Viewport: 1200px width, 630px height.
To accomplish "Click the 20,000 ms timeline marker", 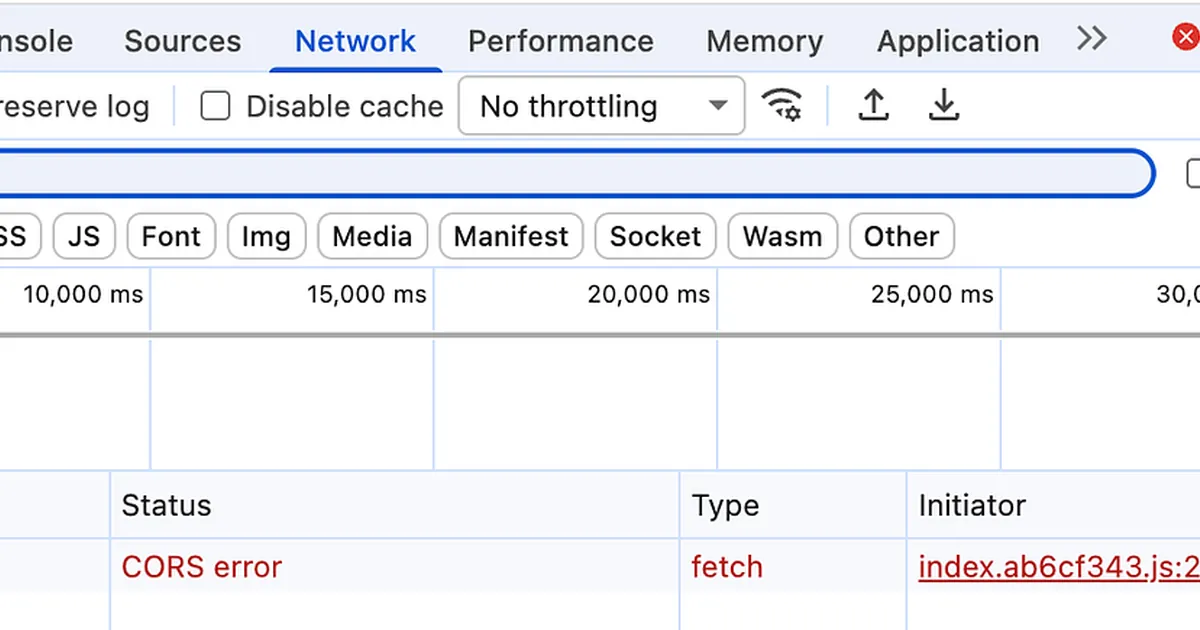I will [649, 294].
